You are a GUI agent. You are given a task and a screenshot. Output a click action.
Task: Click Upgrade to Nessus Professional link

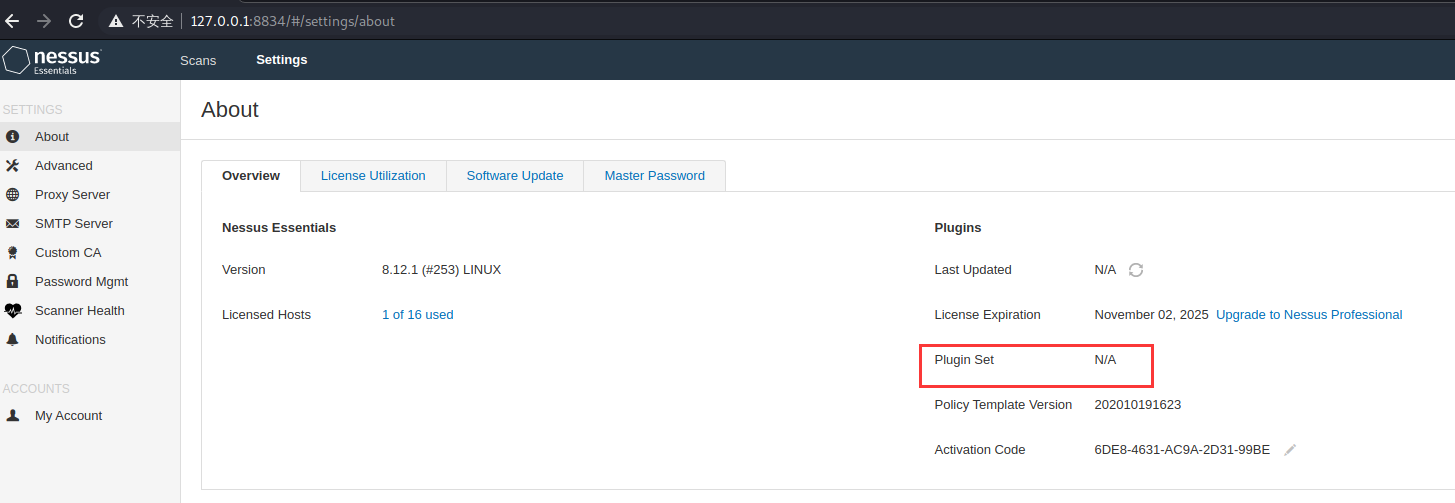click(x=1309, y=315)
